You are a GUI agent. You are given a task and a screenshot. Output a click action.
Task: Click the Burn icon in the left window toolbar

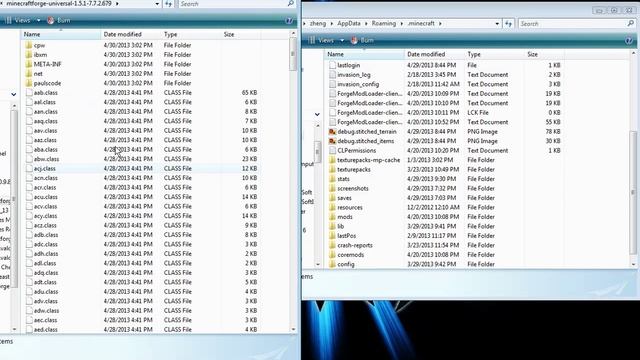(x=51, y=20)
